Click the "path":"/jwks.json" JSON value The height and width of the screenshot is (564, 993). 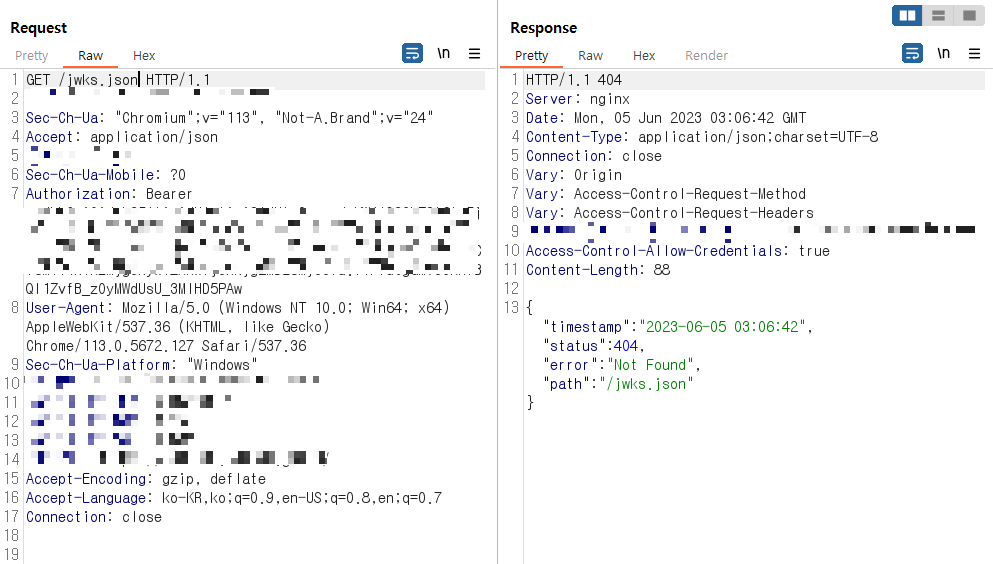coord(646,384)
